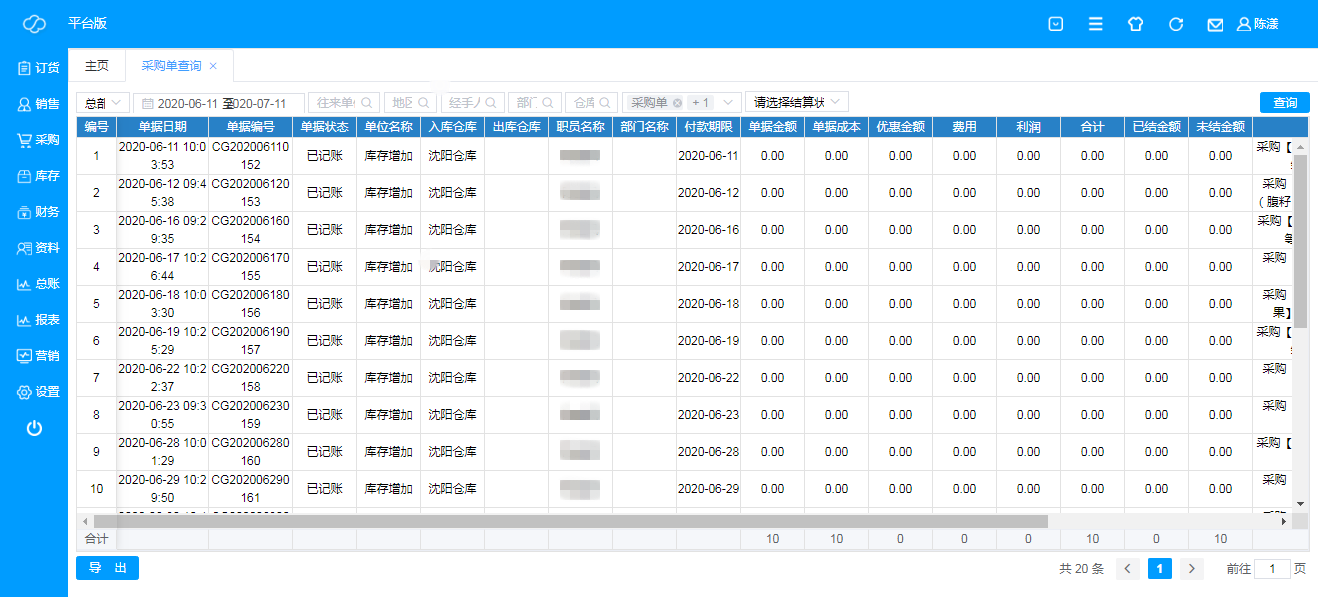The image size is (1318, 597).
Task: Open the 营销 marketing module
Action: pos(38,356)
